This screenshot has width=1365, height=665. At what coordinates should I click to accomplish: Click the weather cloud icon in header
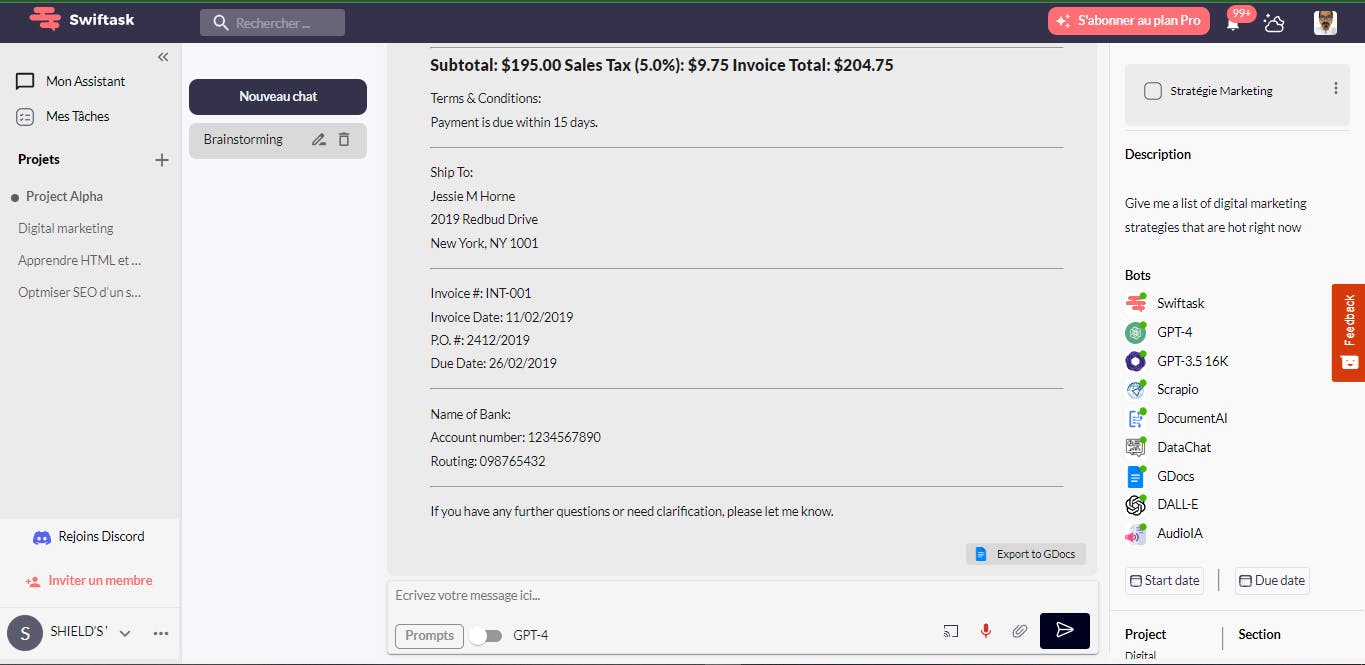1274,22
